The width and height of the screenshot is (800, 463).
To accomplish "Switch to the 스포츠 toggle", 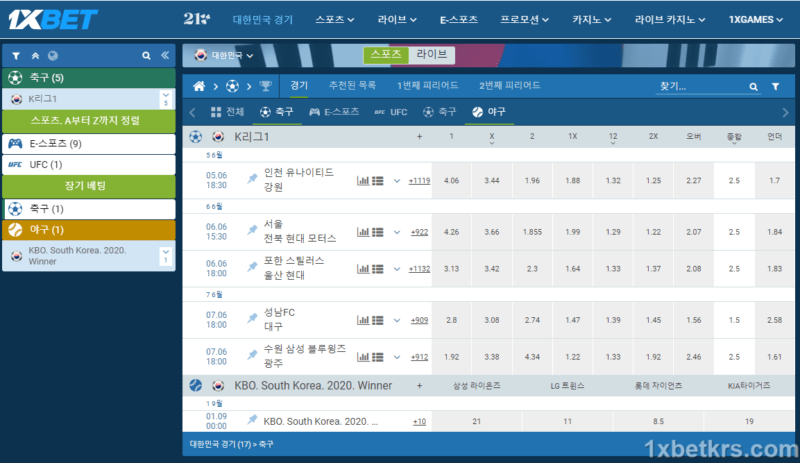I will tap(386, 55).
